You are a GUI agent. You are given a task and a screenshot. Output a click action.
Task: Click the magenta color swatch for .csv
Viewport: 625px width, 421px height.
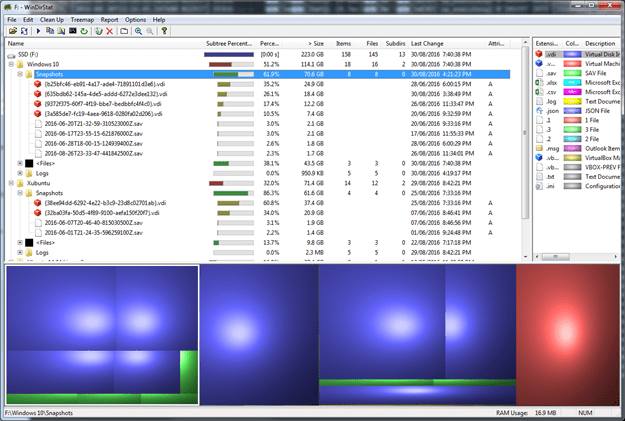point(572,92)
